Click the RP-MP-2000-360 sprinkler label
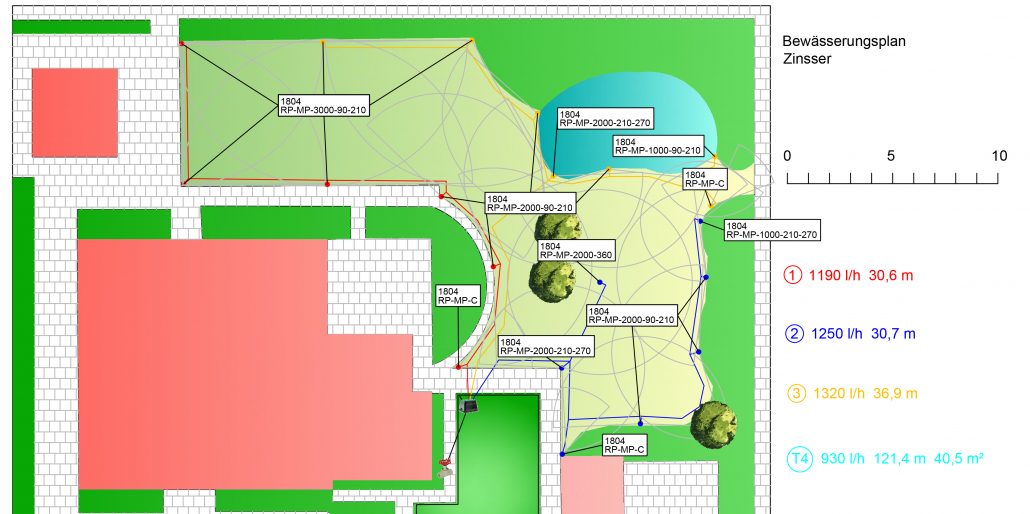The width and height of the screenshot is (1030, 514). 575,250
